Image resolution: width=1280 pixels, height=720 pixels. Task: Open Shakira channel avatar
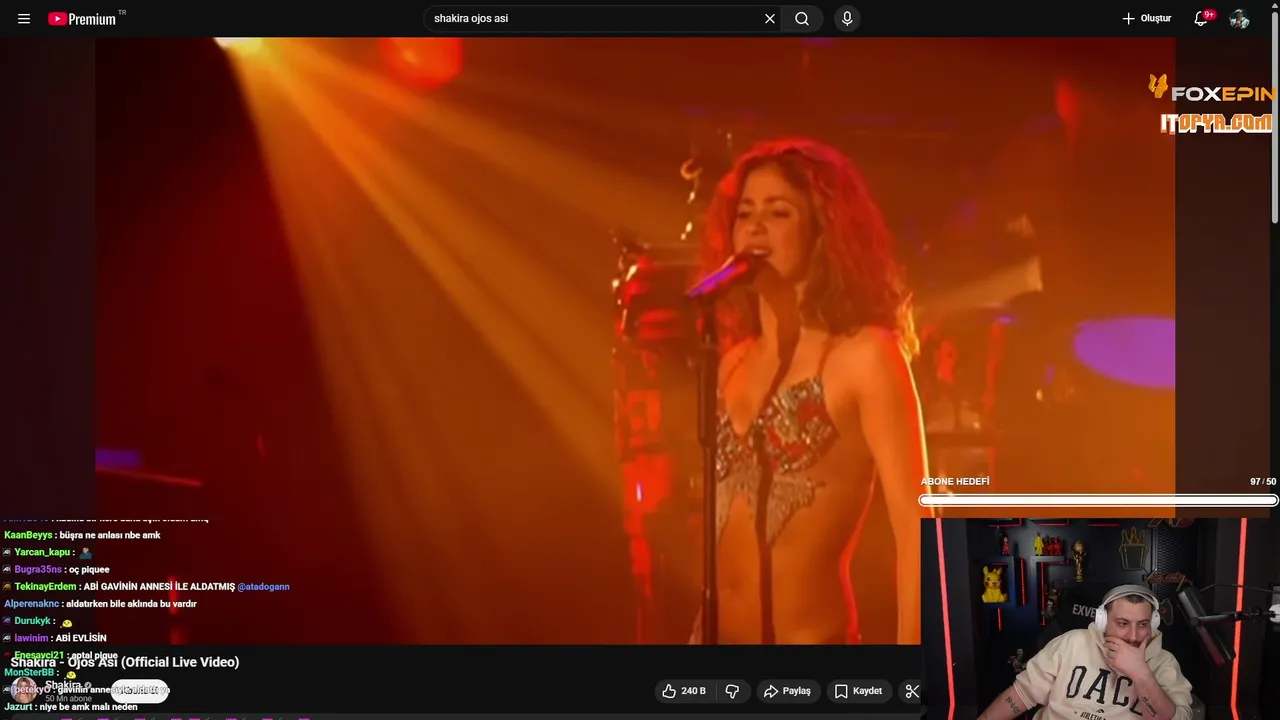click(x=24, y=690)
